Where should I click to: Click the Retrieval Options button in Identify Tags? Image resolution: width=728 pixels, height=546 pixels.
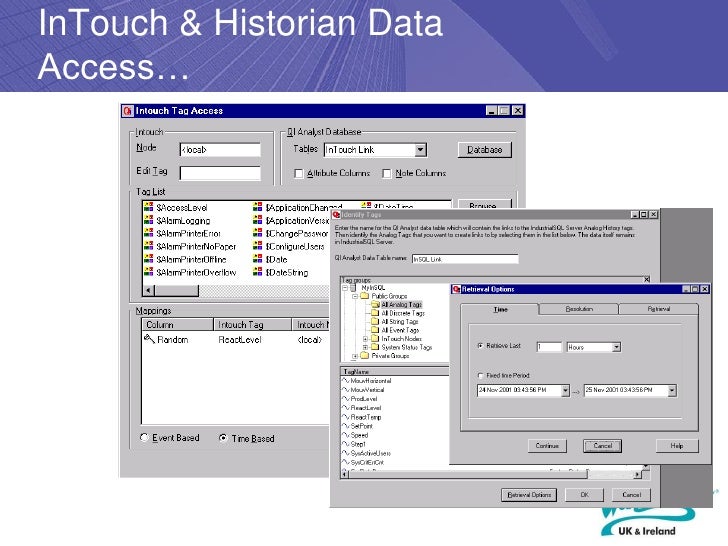[529, 495]
